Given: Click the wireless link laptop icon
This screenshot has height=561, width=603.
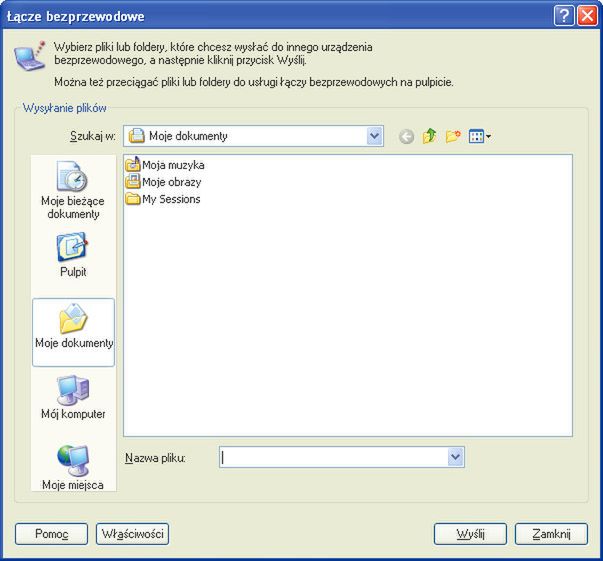Looking at the screenshot, I should point(30,56).
